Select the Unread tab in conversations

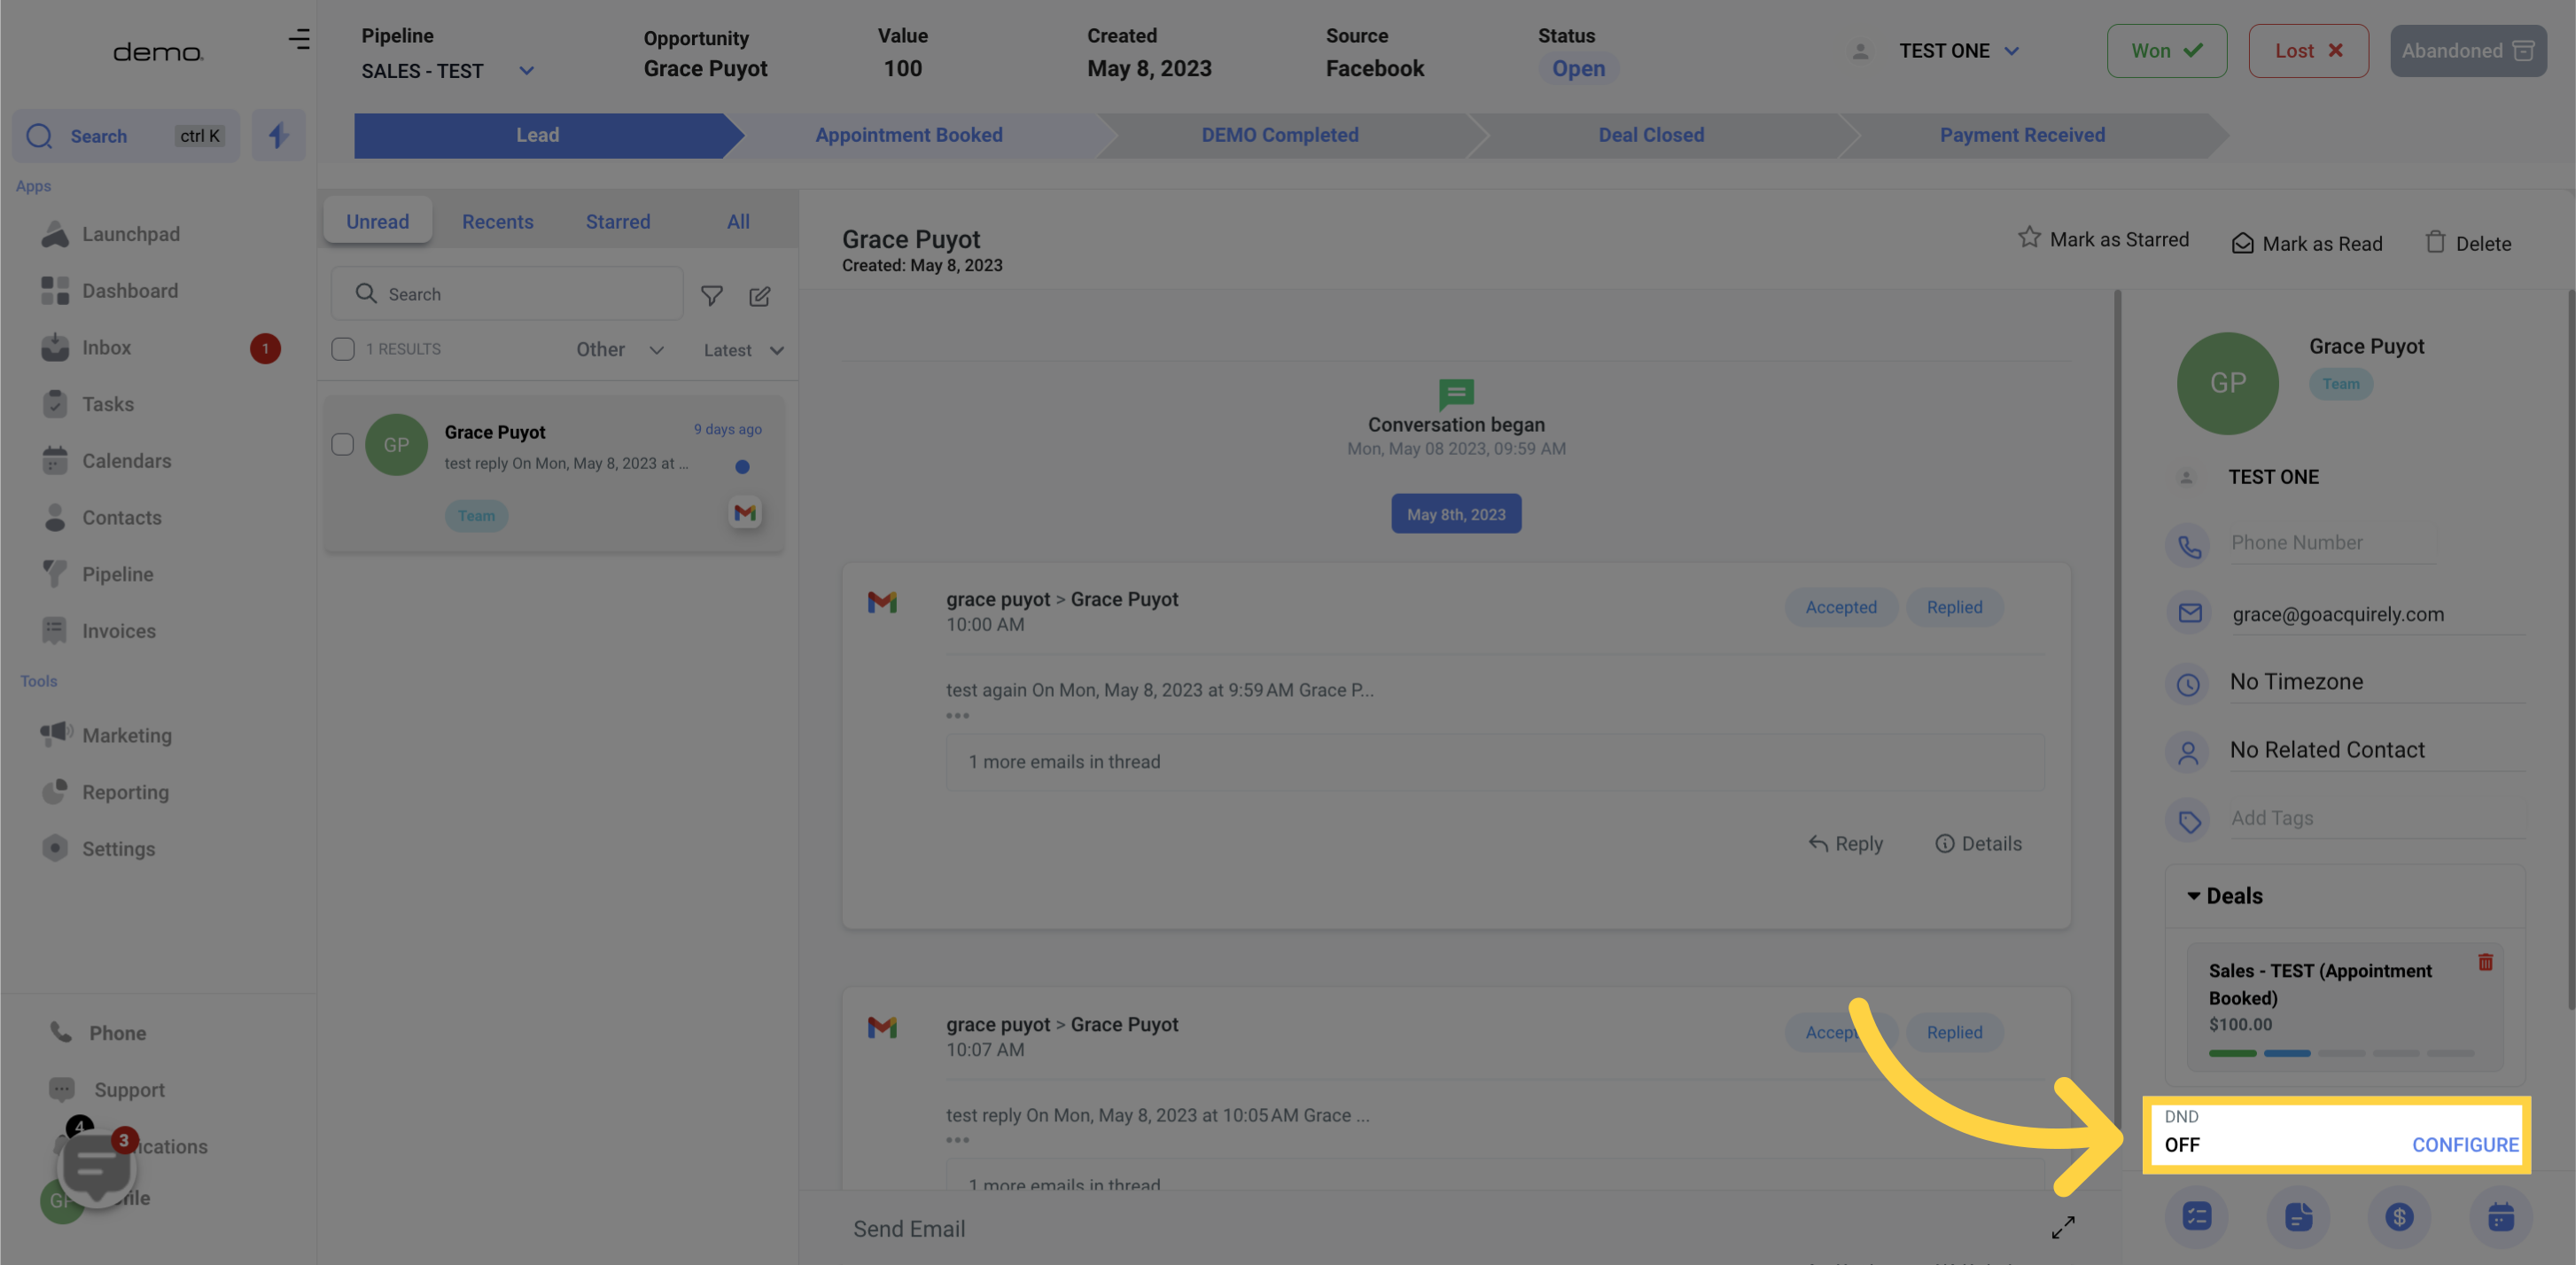point(377,220)
